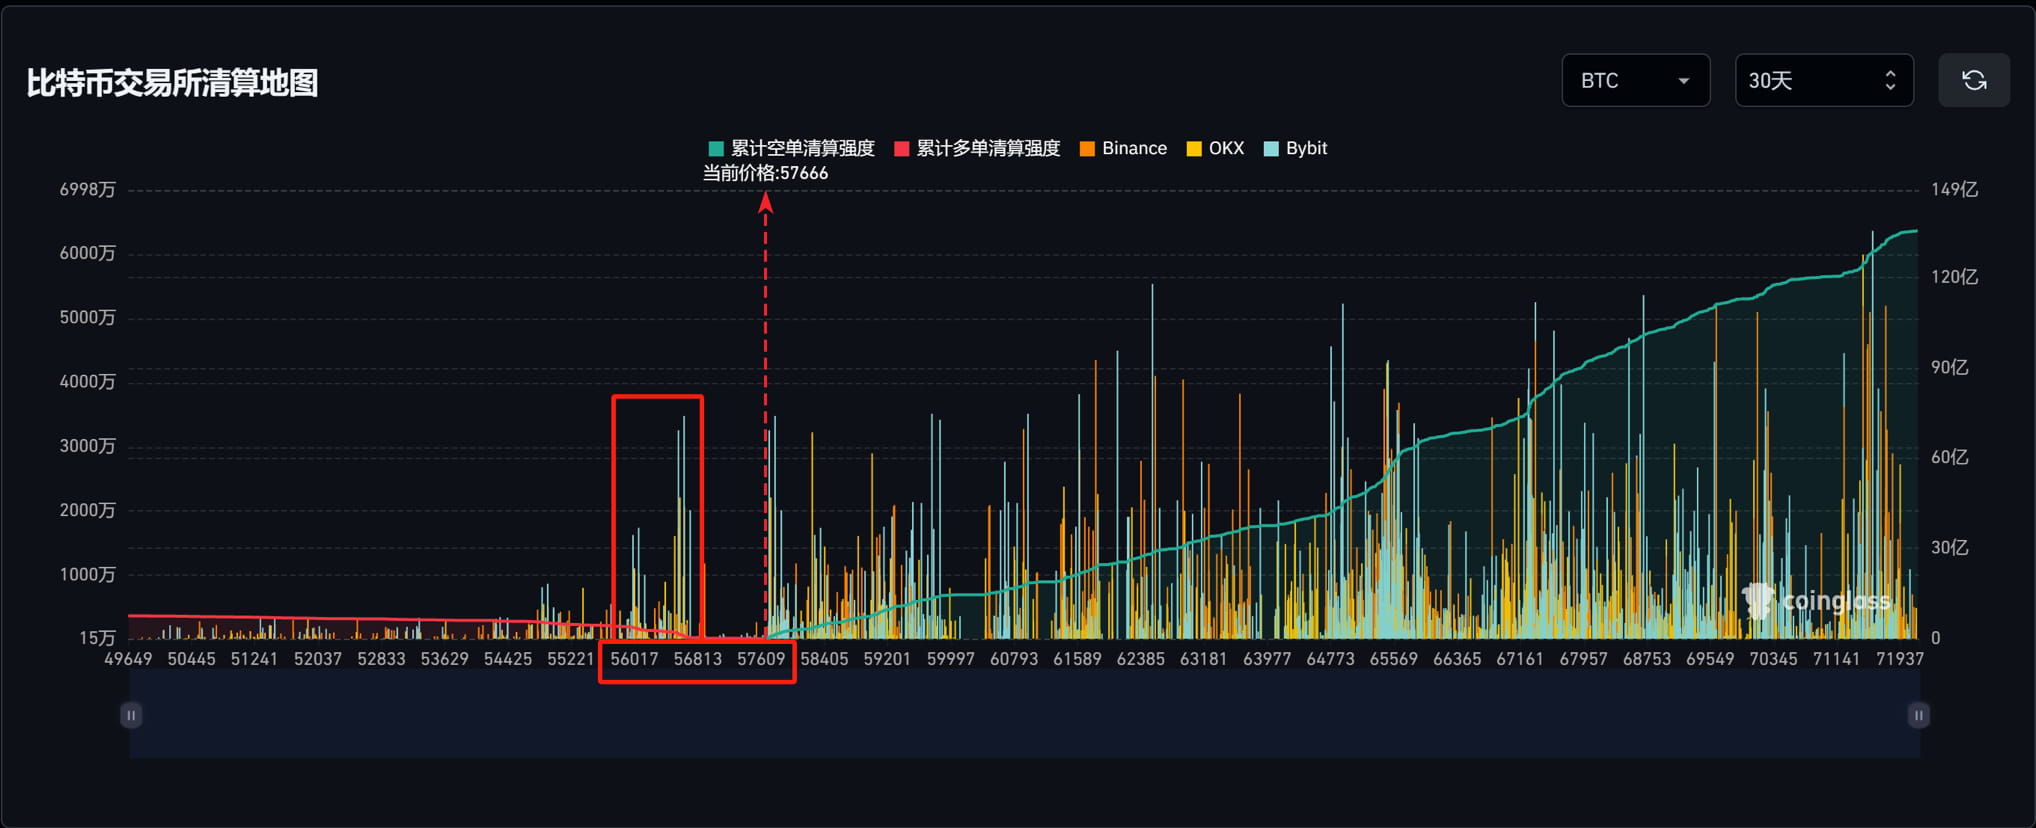This screenshot has height=828, width=2036.
Task: Toggle 累计多单清算强度 legend series
Action: coord(977,148)
